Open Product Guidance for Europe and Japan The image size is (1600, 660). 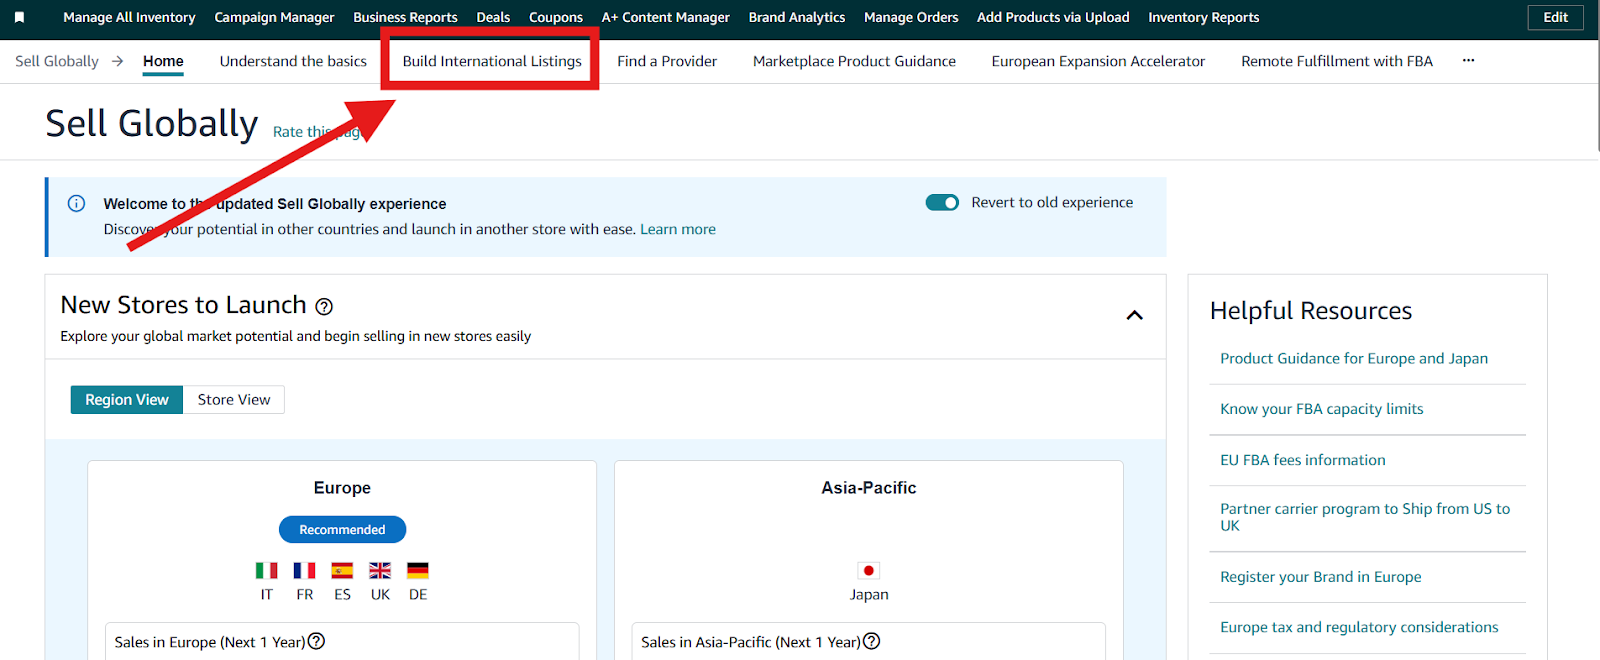point(1354,359)
